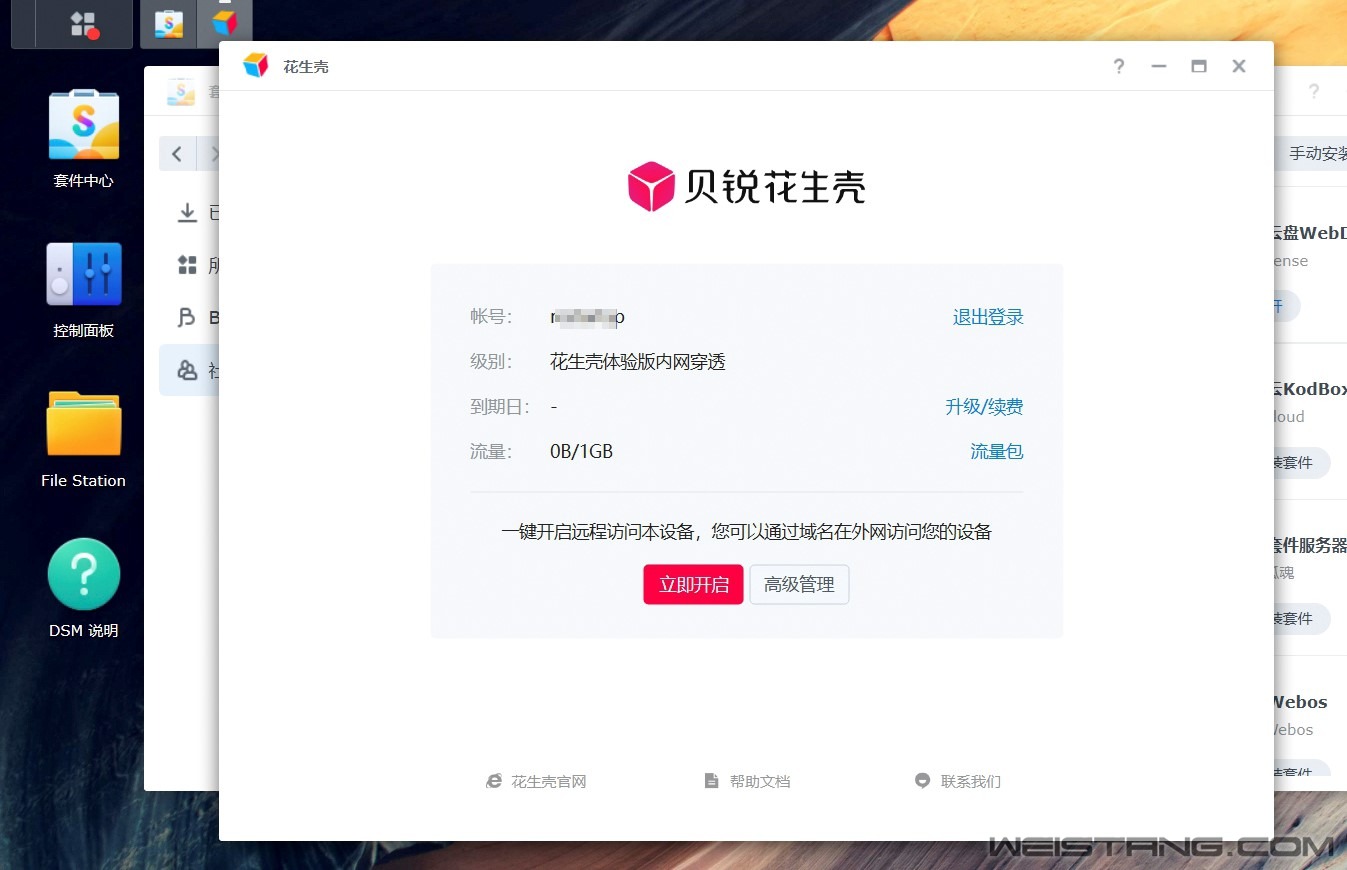Open the 帮助文档 link
The height and width of the screenshot is (870, 1347).
(760, 781)
